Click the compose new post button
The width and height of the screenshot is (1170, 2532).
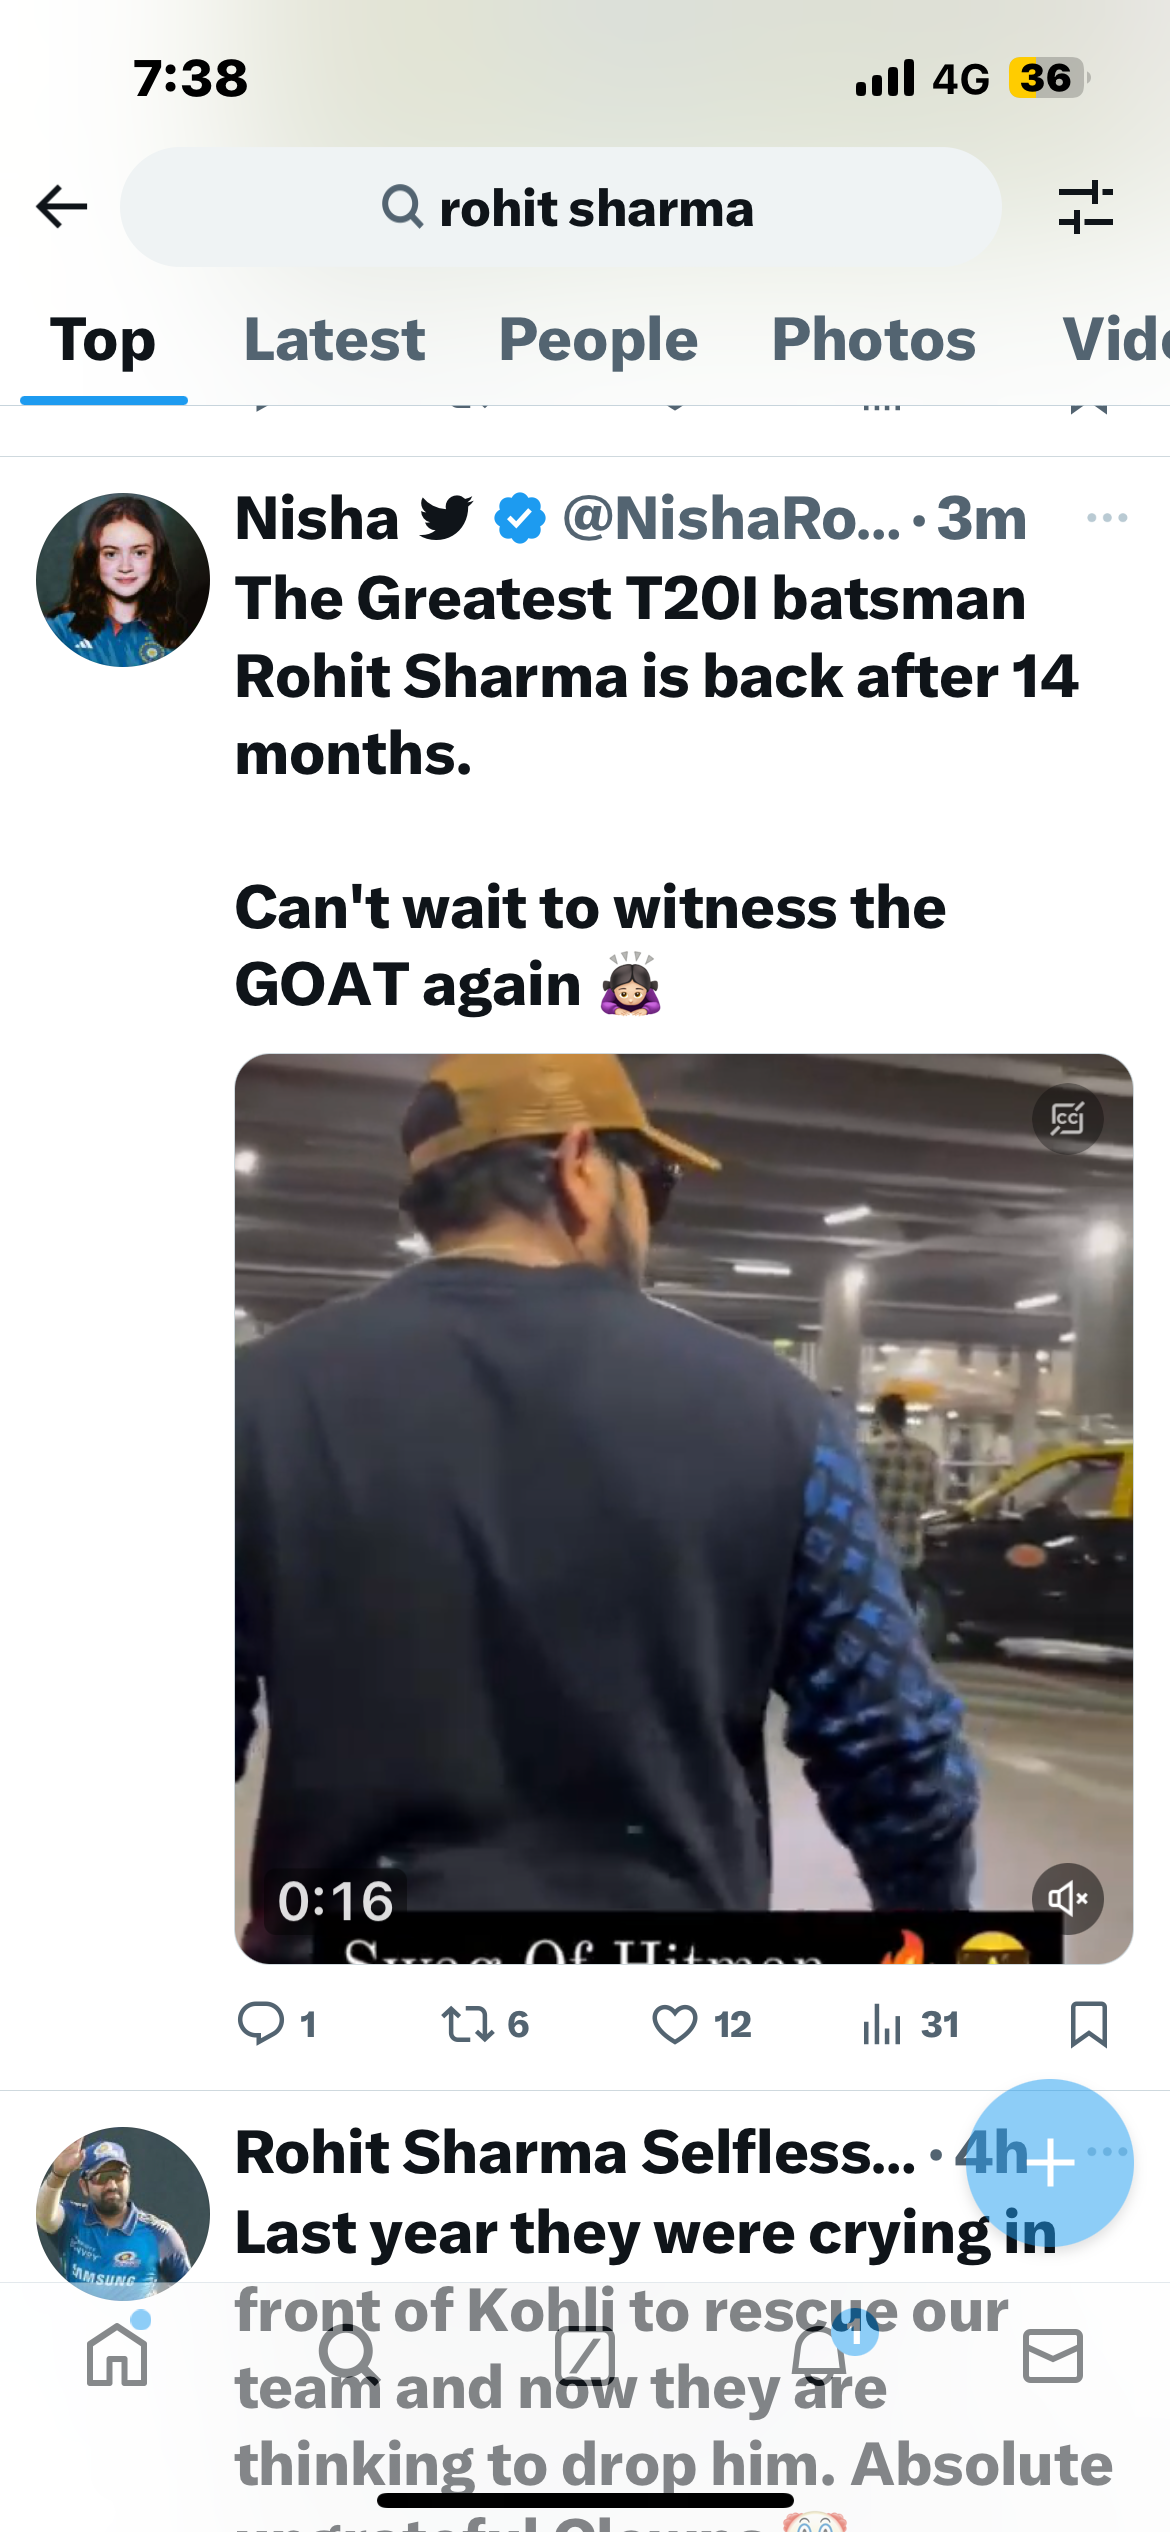click(1050, 2163)
